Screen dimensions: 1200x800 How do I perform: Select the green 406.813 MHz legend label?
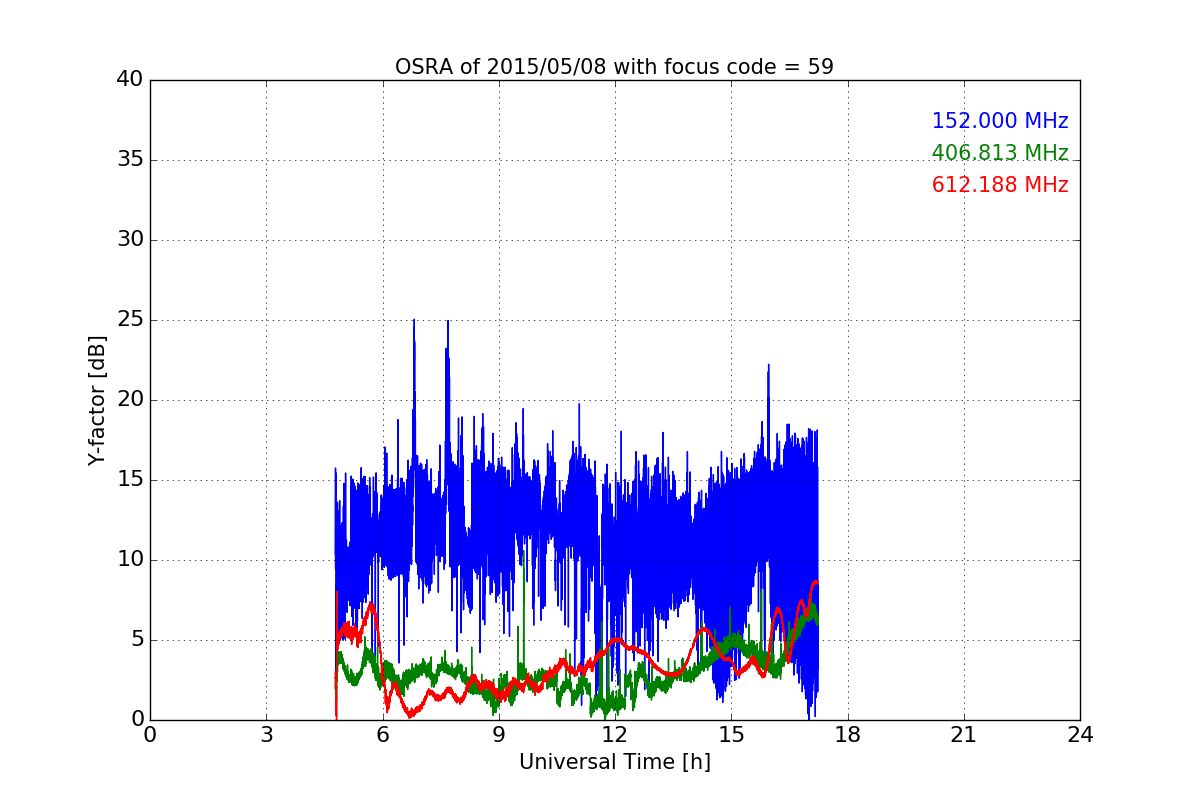coord(1000,153)
